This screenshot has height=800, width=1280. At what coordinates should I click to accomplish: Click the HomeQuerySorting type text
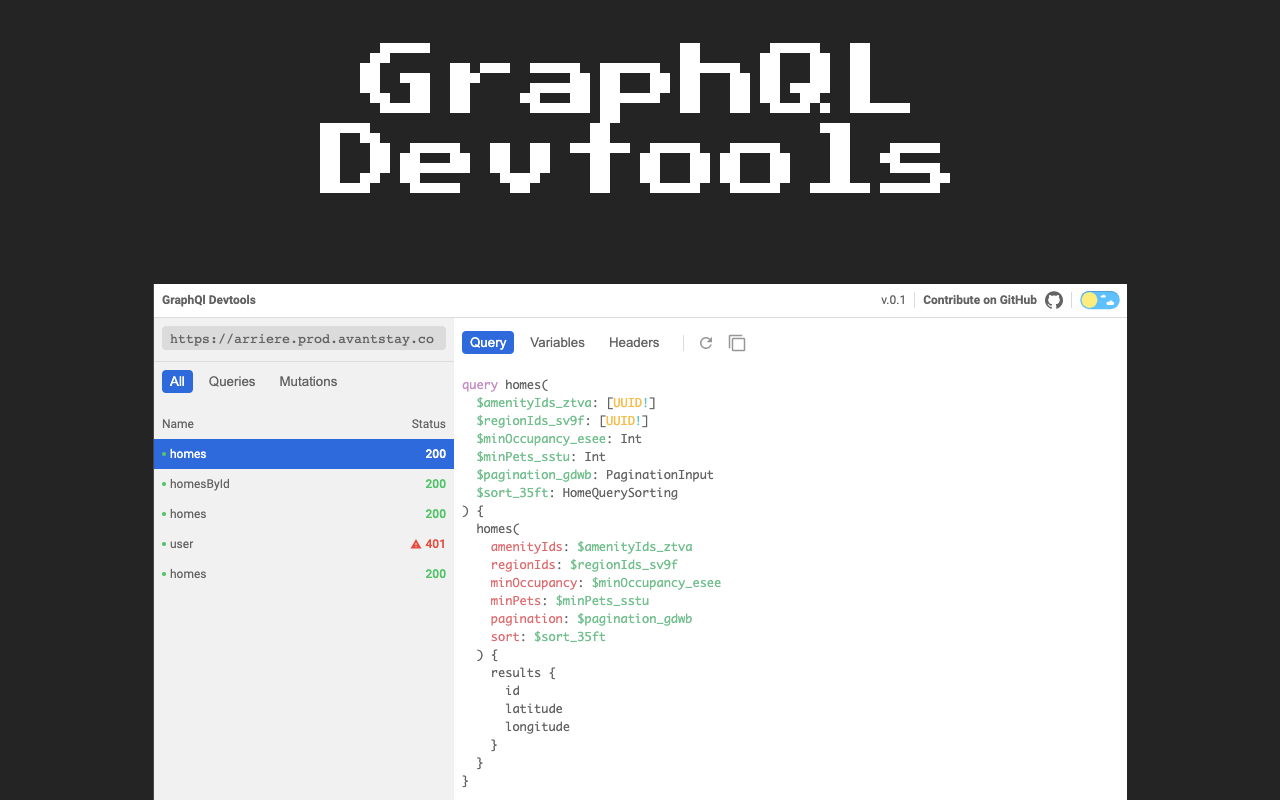[x=620, y=493]
